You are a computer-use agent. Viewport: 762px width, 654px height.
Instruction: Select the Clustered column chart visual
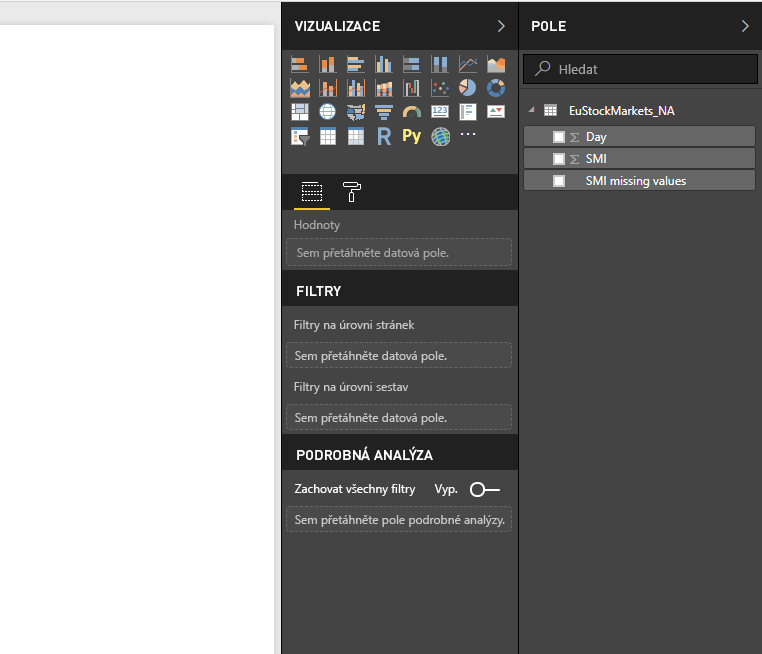(x=383, y=64)
